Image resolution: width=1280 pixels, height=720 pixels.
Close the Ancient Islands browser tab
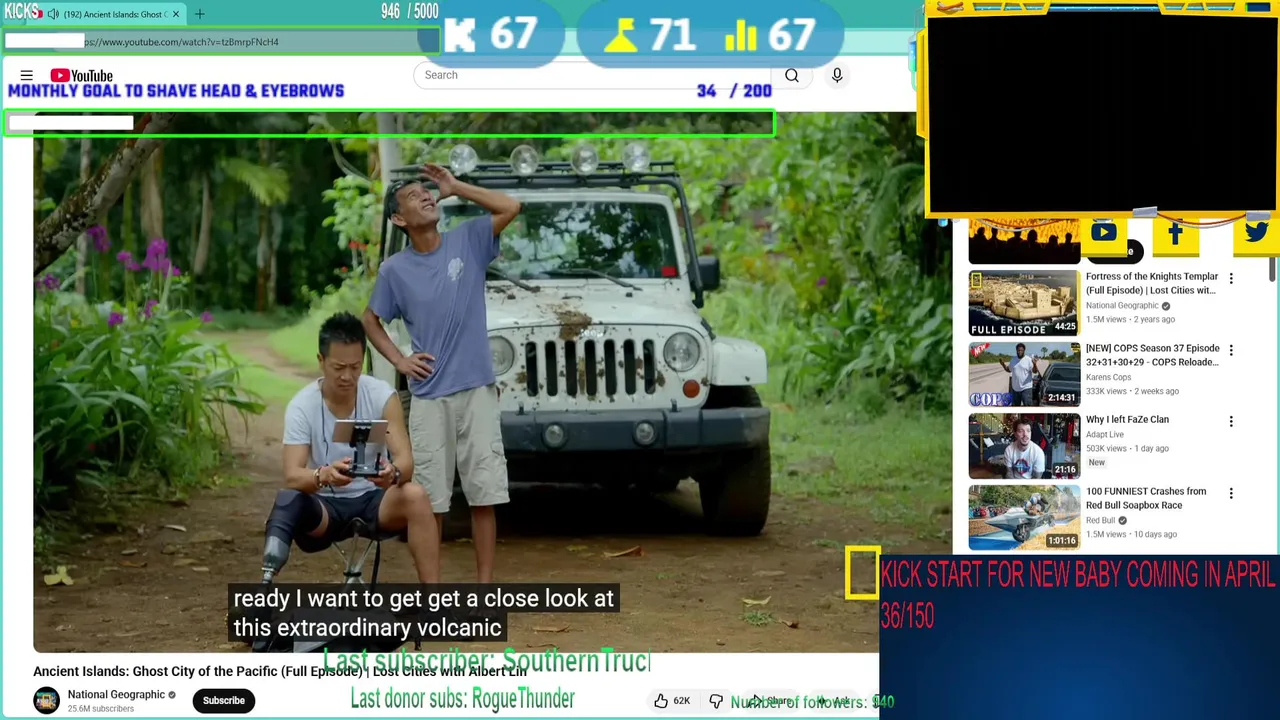(x=175, y=14)
